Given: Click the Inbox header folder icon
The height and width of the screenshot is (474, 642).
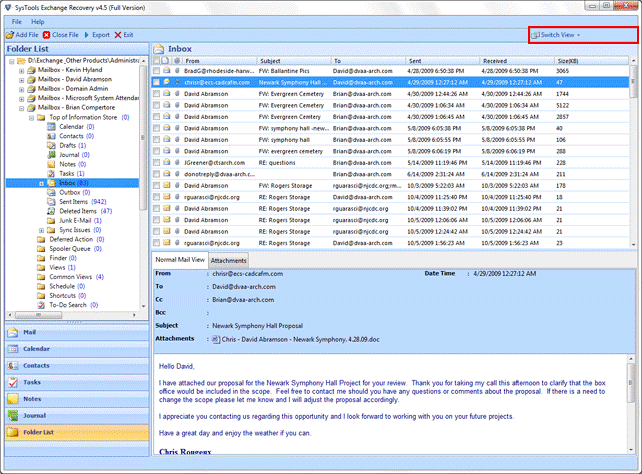Looking at the screenshot, I should (158, 50).
